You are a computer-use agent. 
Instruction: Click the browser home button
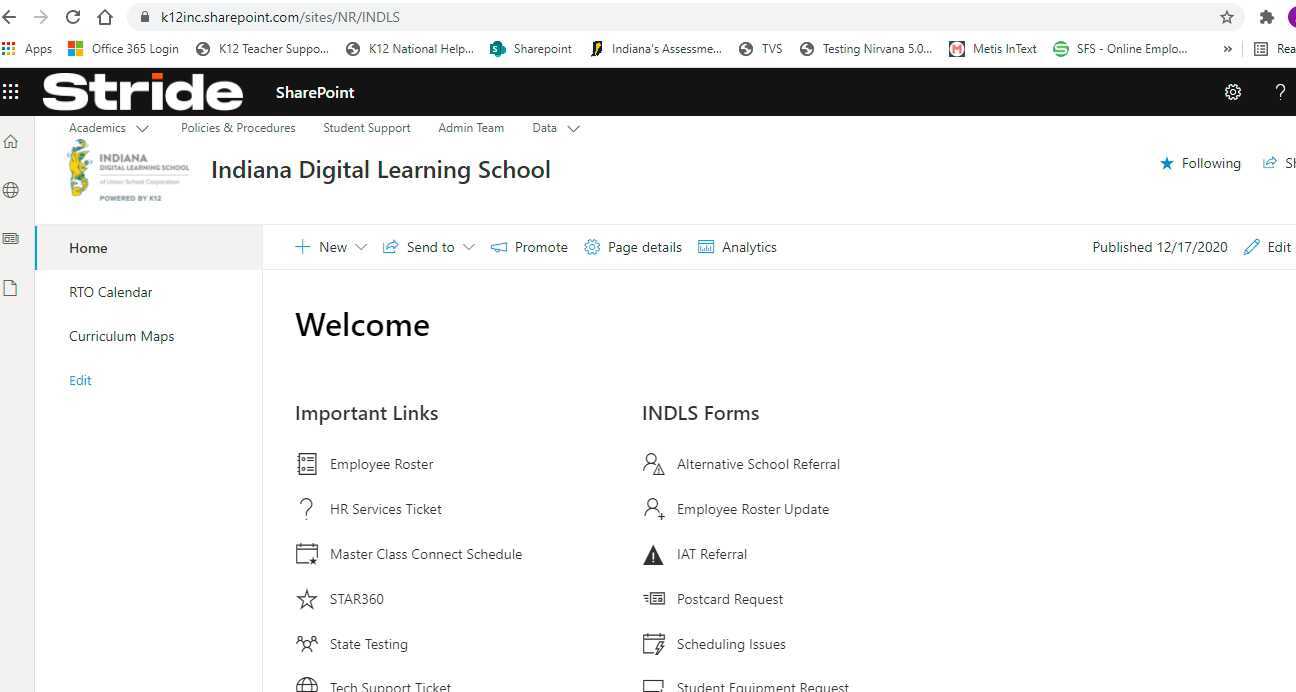tap(105, 17)
